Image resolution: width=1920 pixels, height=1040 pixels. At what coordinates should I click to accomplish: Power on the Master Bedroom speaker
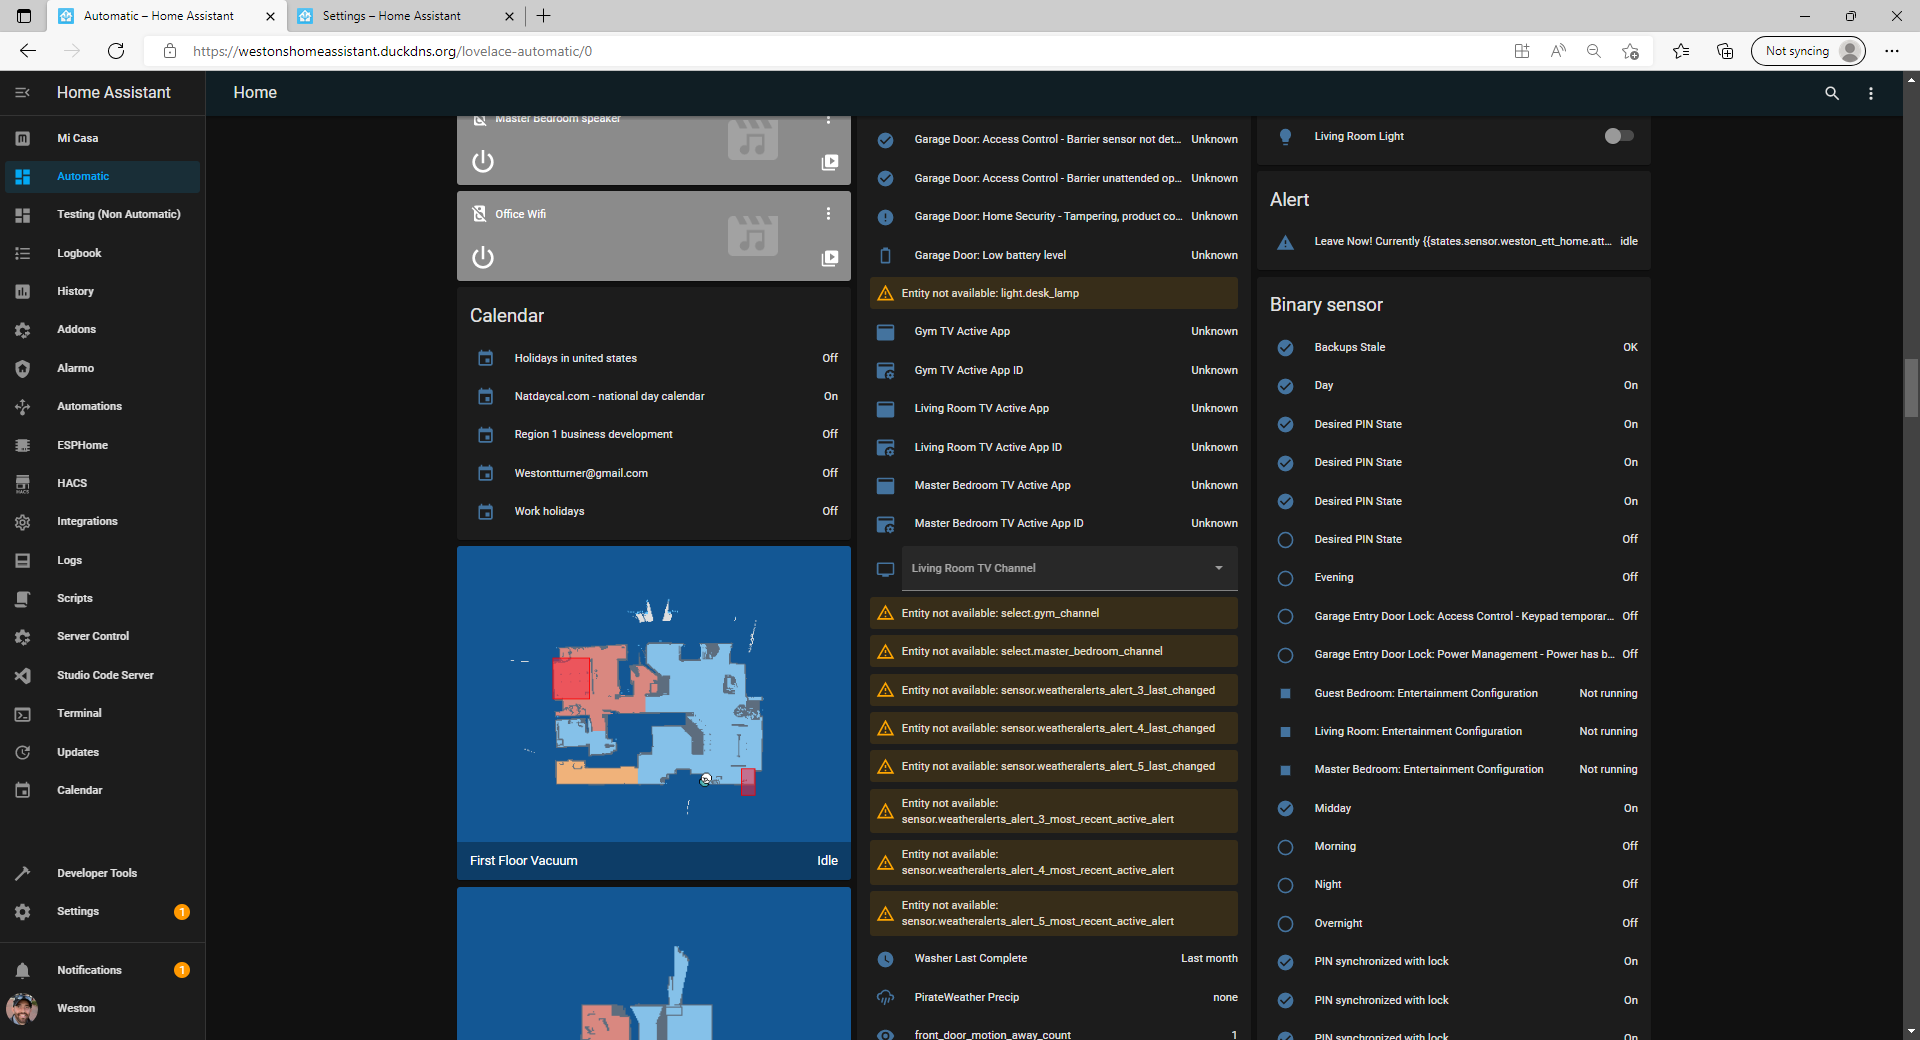482,161
